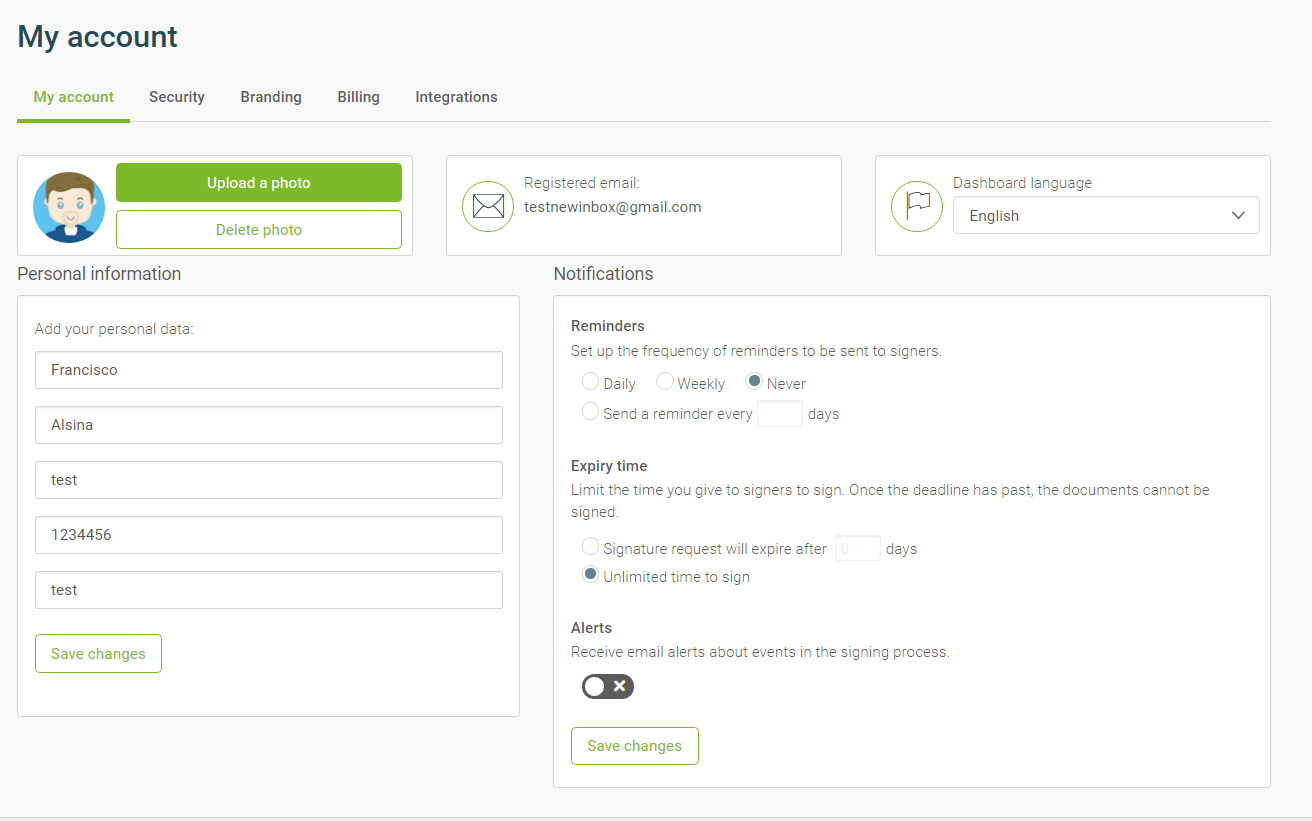The image size is (1312, 821).
Task: Click the My account page heading
Action: point(98,37)
